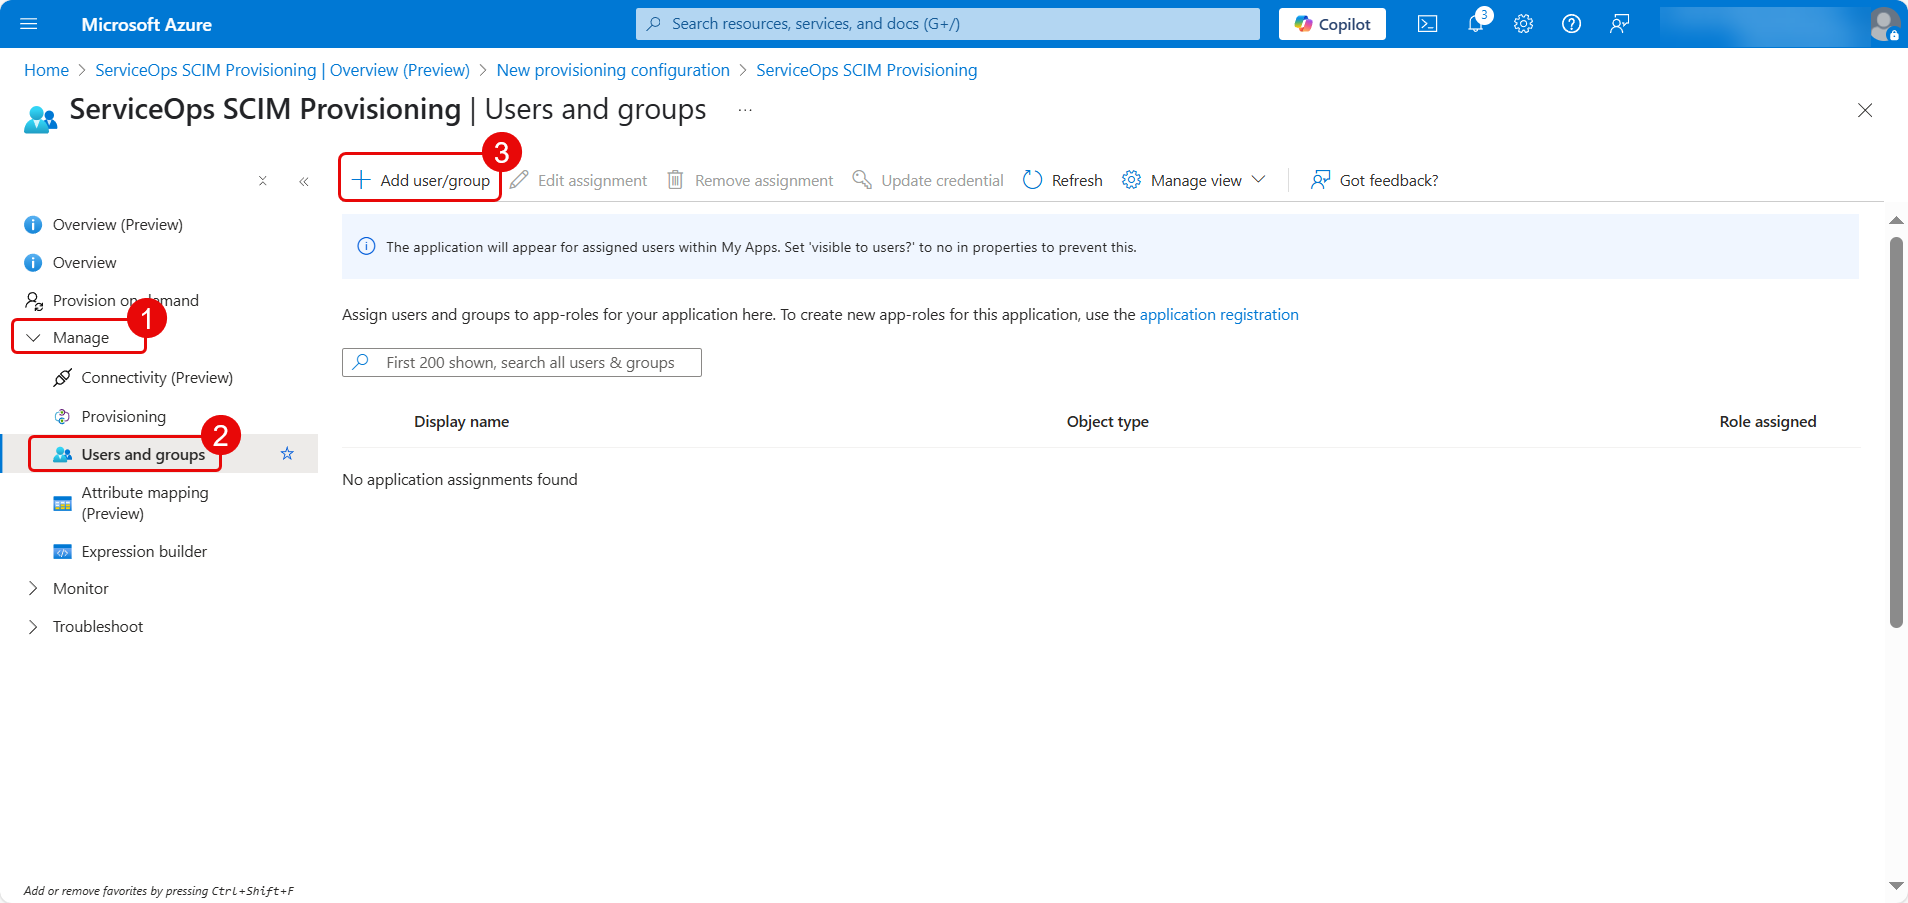Screen dimensions: 1908x903
Task: Open the Manage view dropdown
Action: 1195,180
